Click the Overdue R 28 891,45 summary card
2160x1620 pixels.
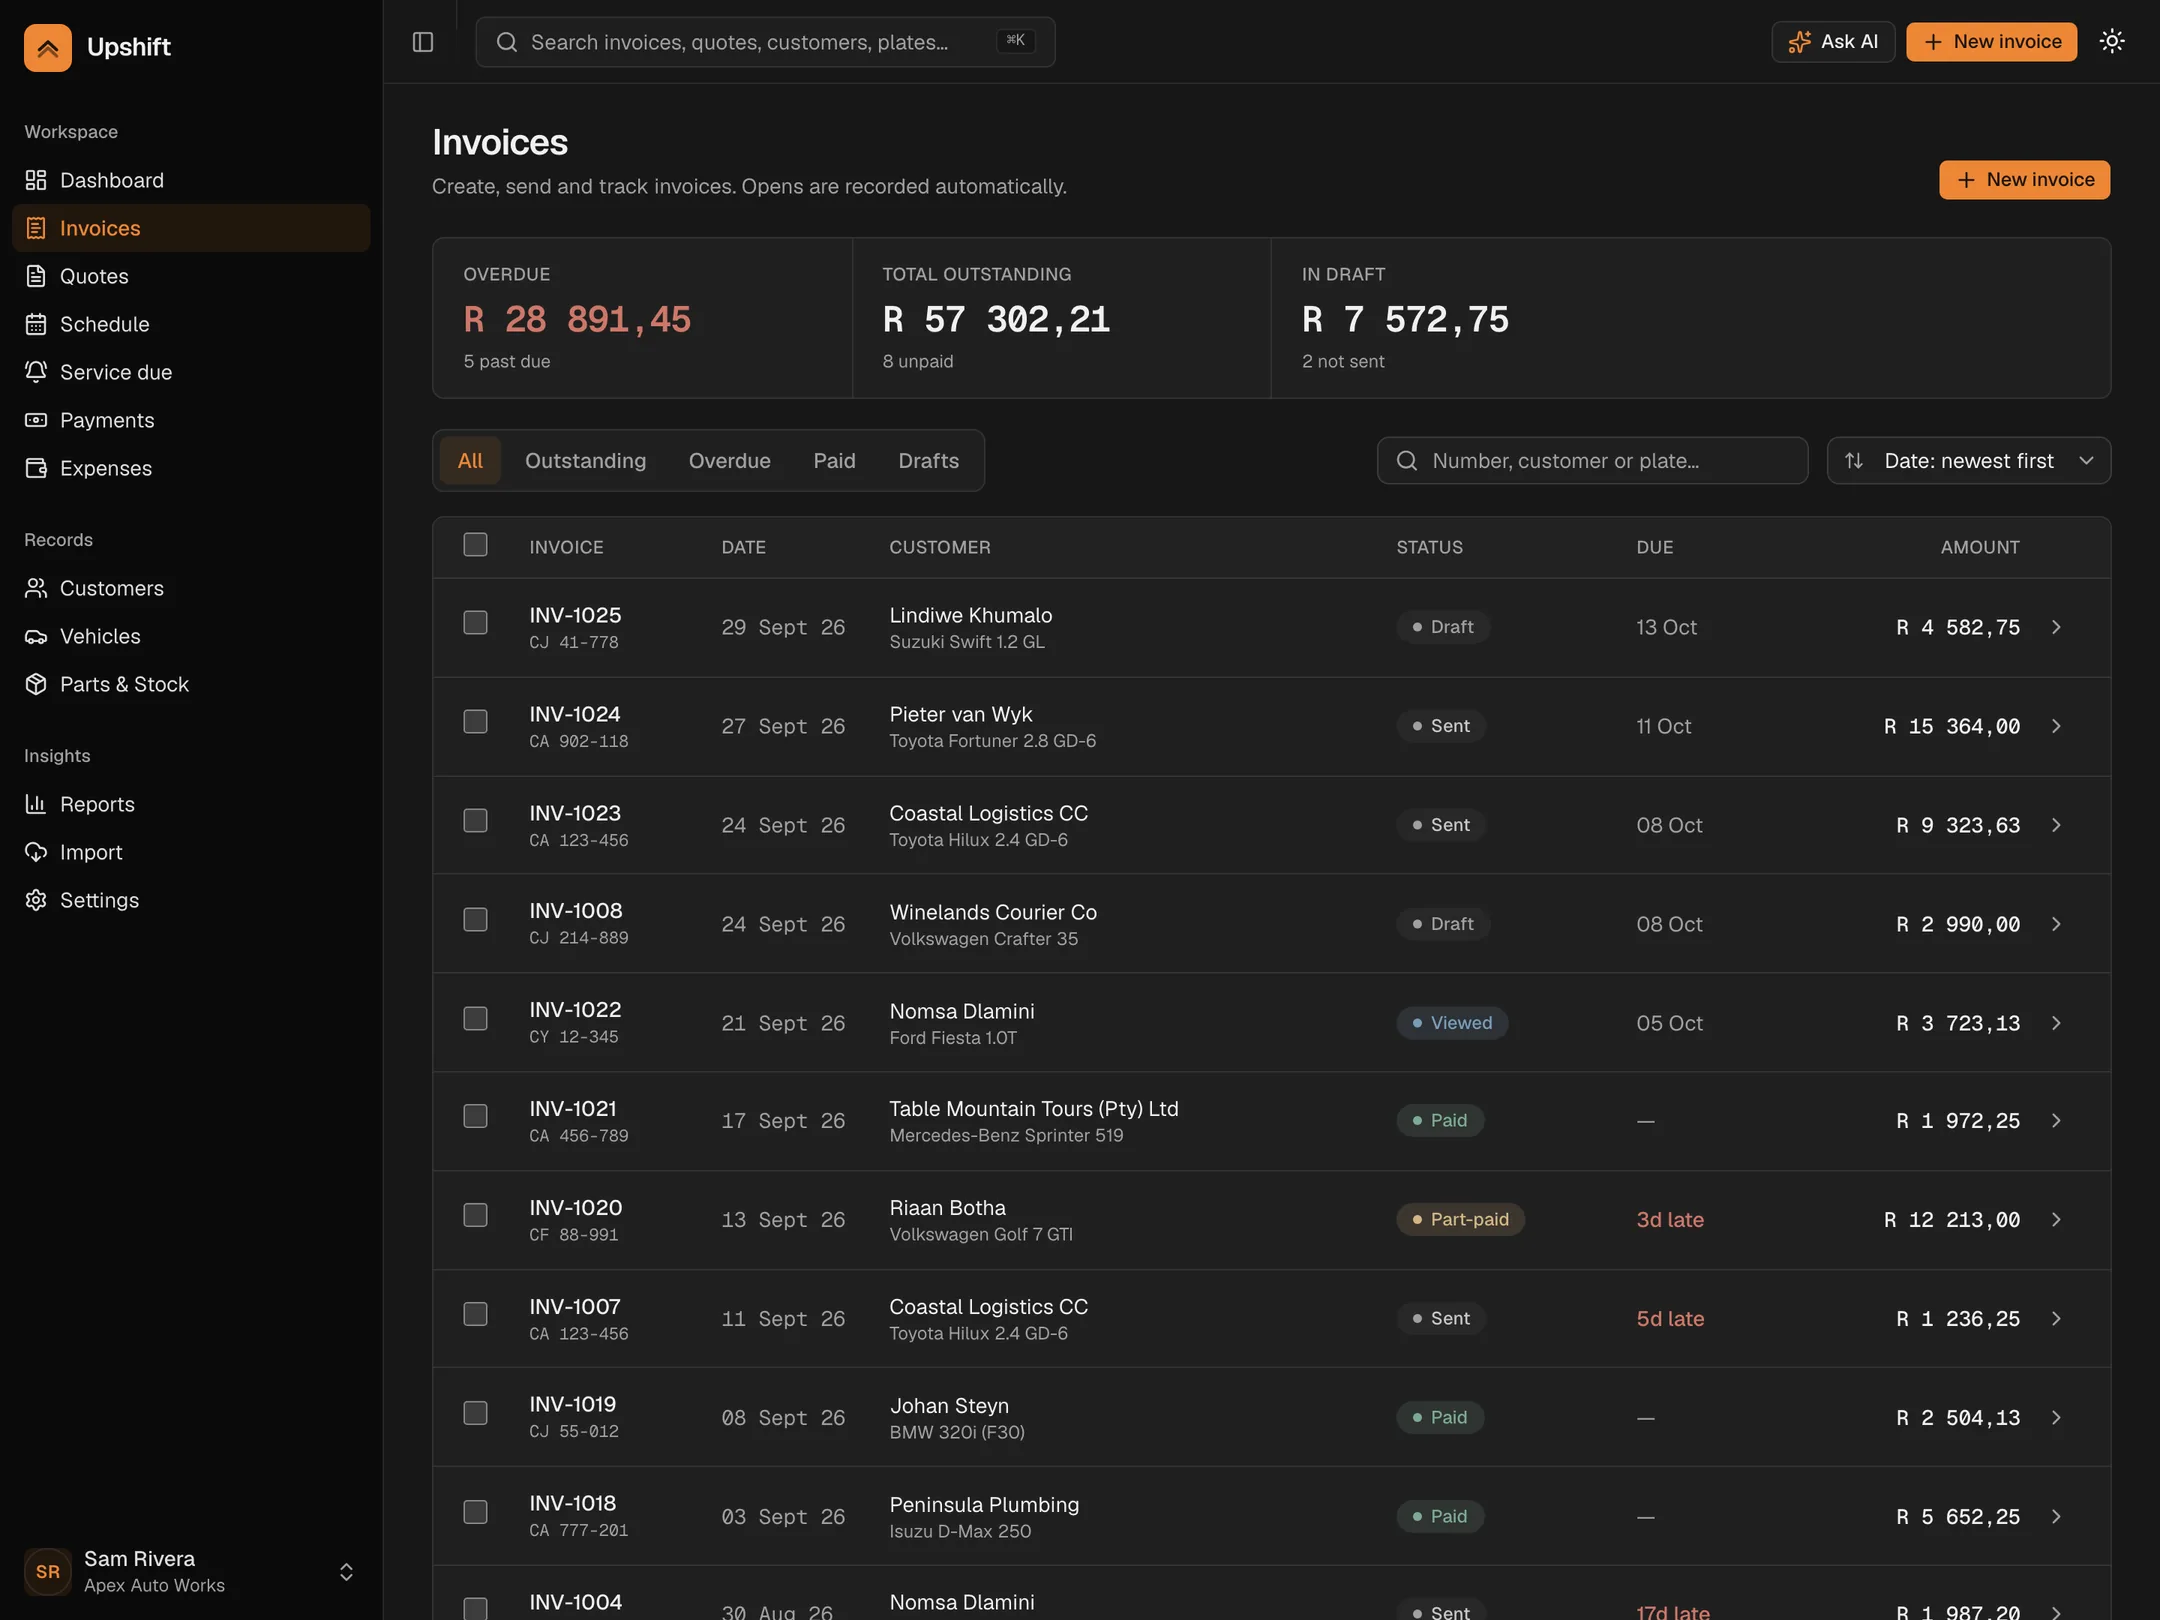click(x=642, y=318)
